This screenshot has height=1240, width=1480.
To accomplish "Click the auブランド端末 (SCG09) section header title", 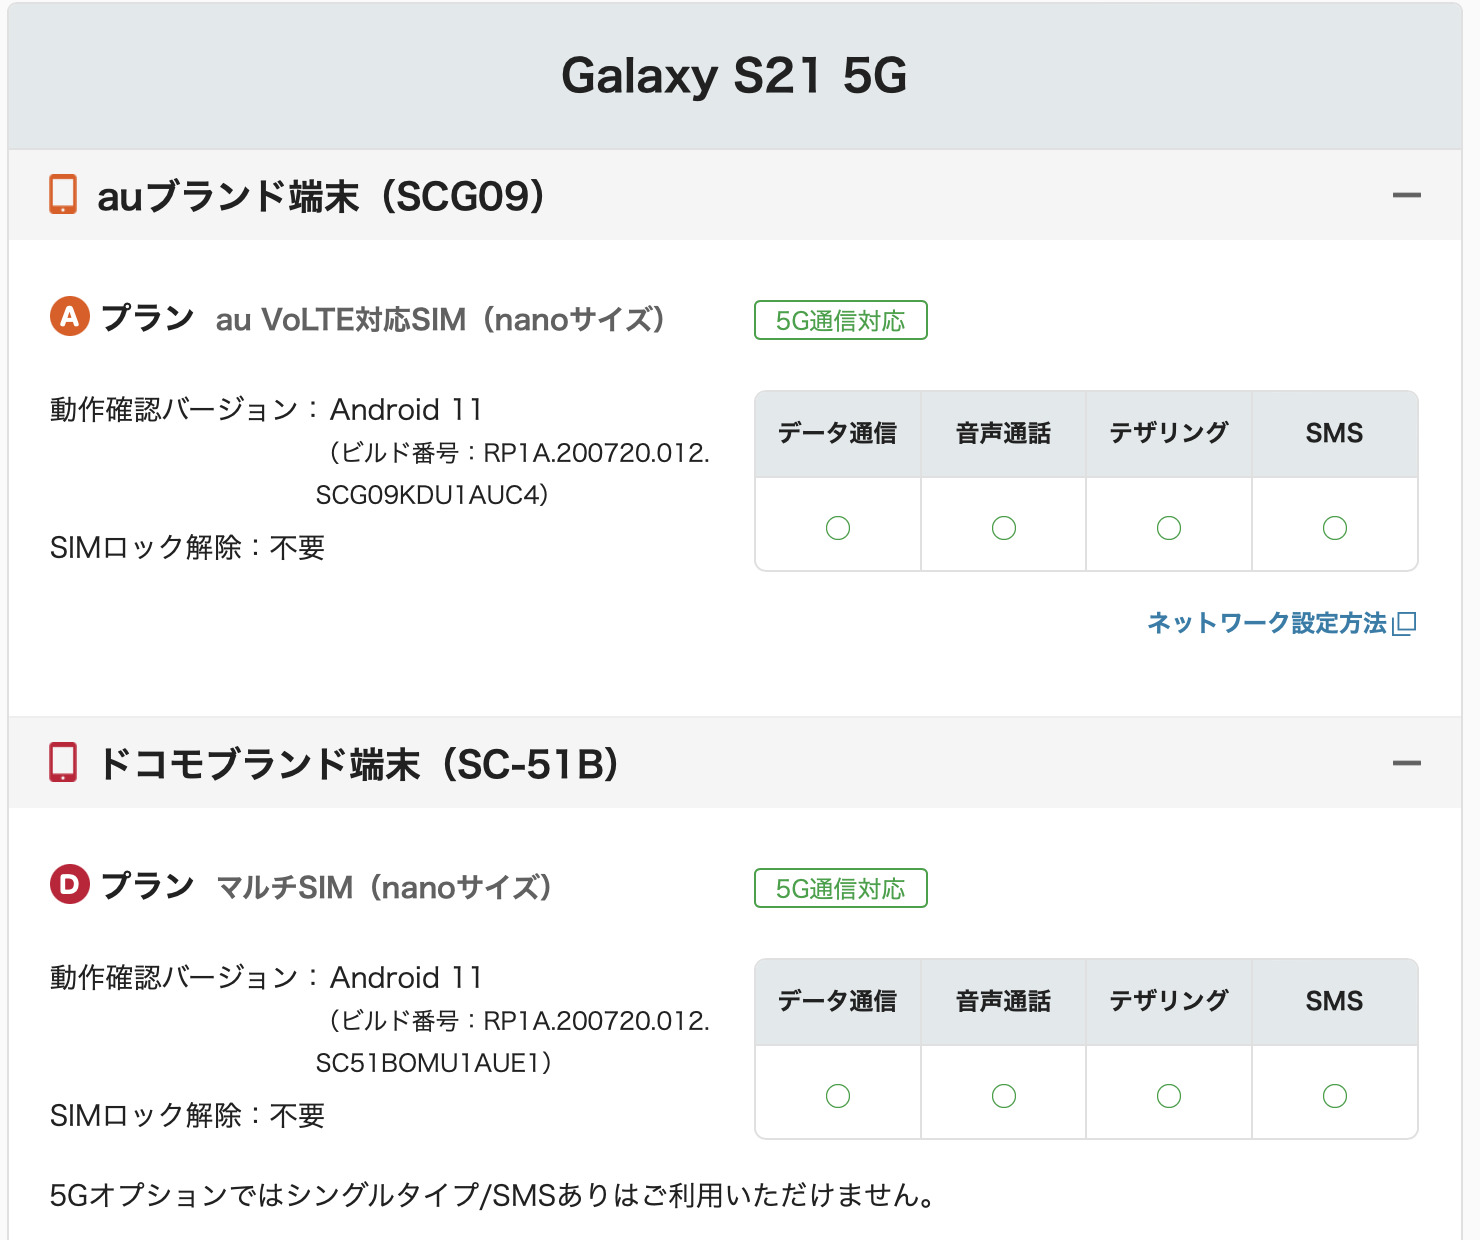I will point(320,196).
